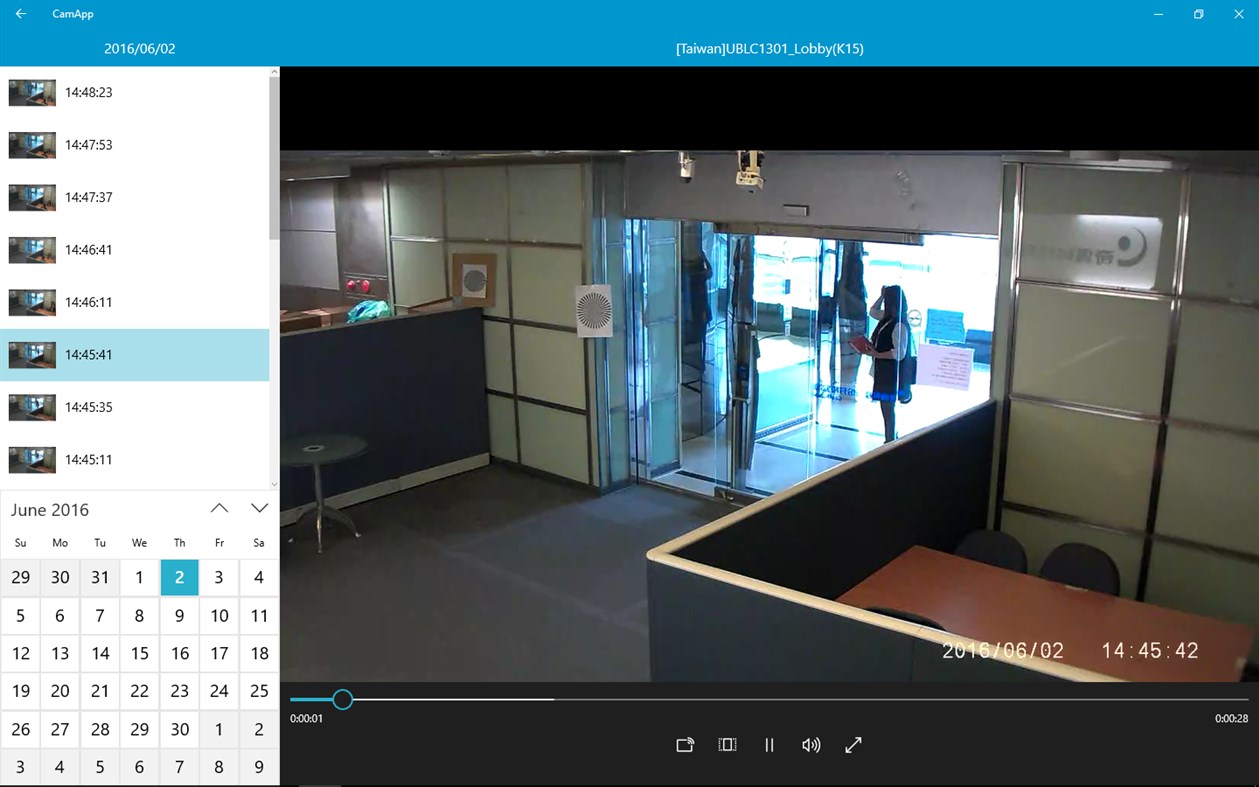This screenshot has width=1259, height=787.
Task: Go to previous month with the up chevron
Action: click(x=219, y=508)
